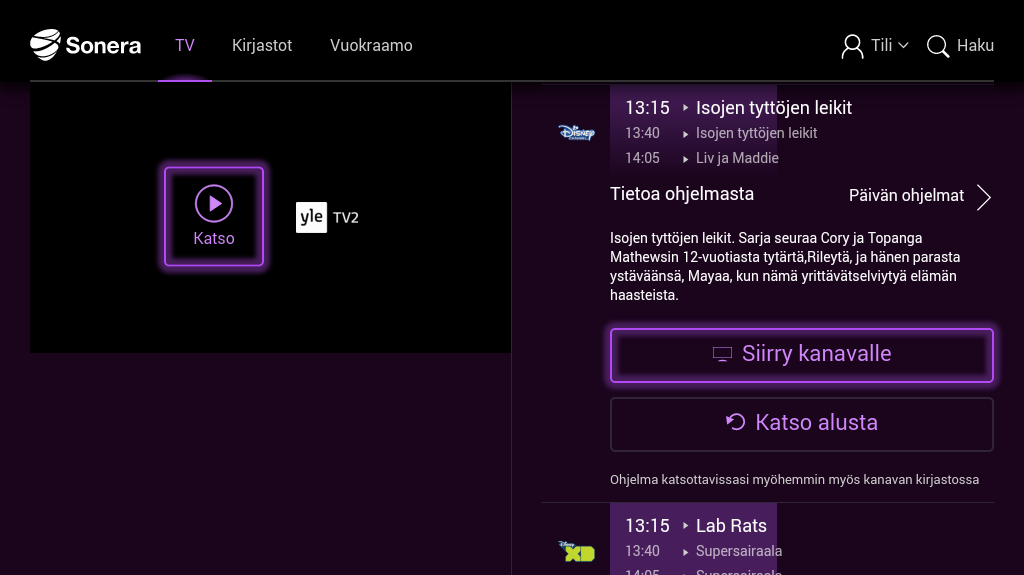The width and height of the screenshot is (1024, 575).
Task: Click the Yle TV2 channel logo
Action: [x=327, y=217]
